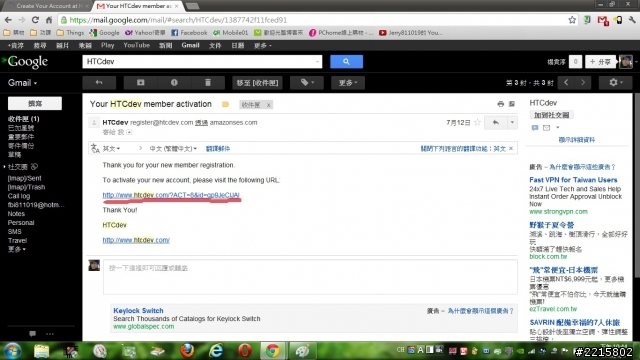Screen dimensions: 640x360
Task: Report spam with the exclamation icon
Action: coord(174,82)
